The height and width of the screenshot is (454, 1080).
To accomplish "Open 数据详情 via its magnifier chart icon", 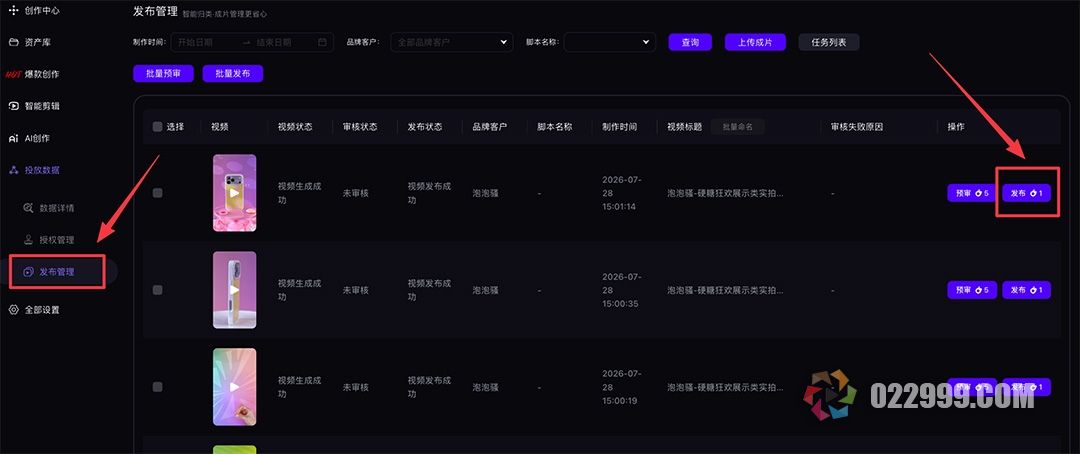I will (x=28, y=207).
